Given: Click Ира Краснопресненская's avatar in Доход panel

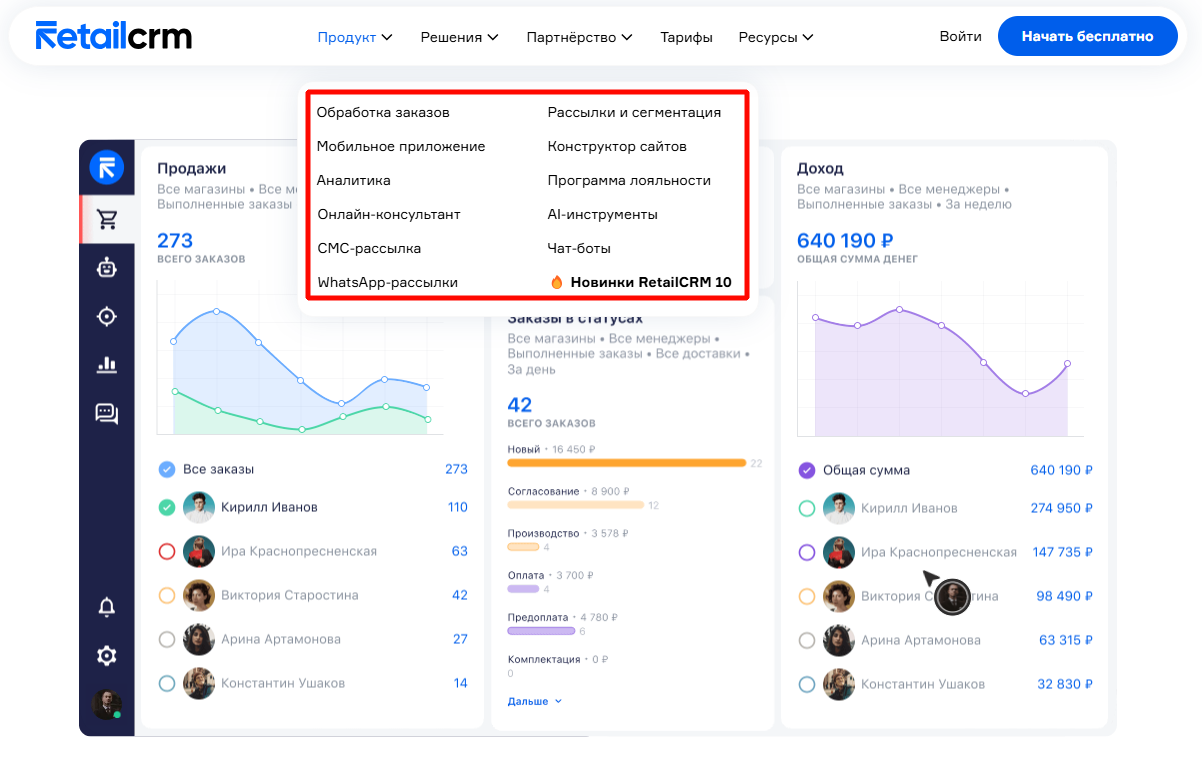Looking at the screenshot, I should (839, 552).
